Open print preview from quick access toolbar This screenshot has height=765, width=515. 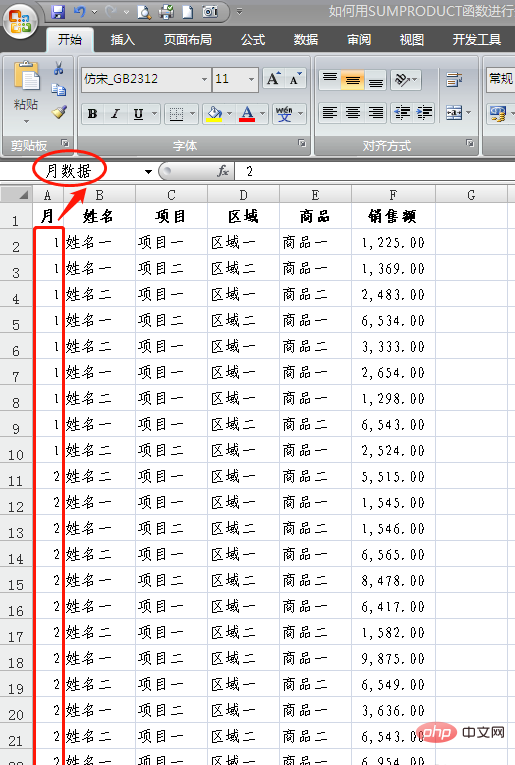[144, 12]
